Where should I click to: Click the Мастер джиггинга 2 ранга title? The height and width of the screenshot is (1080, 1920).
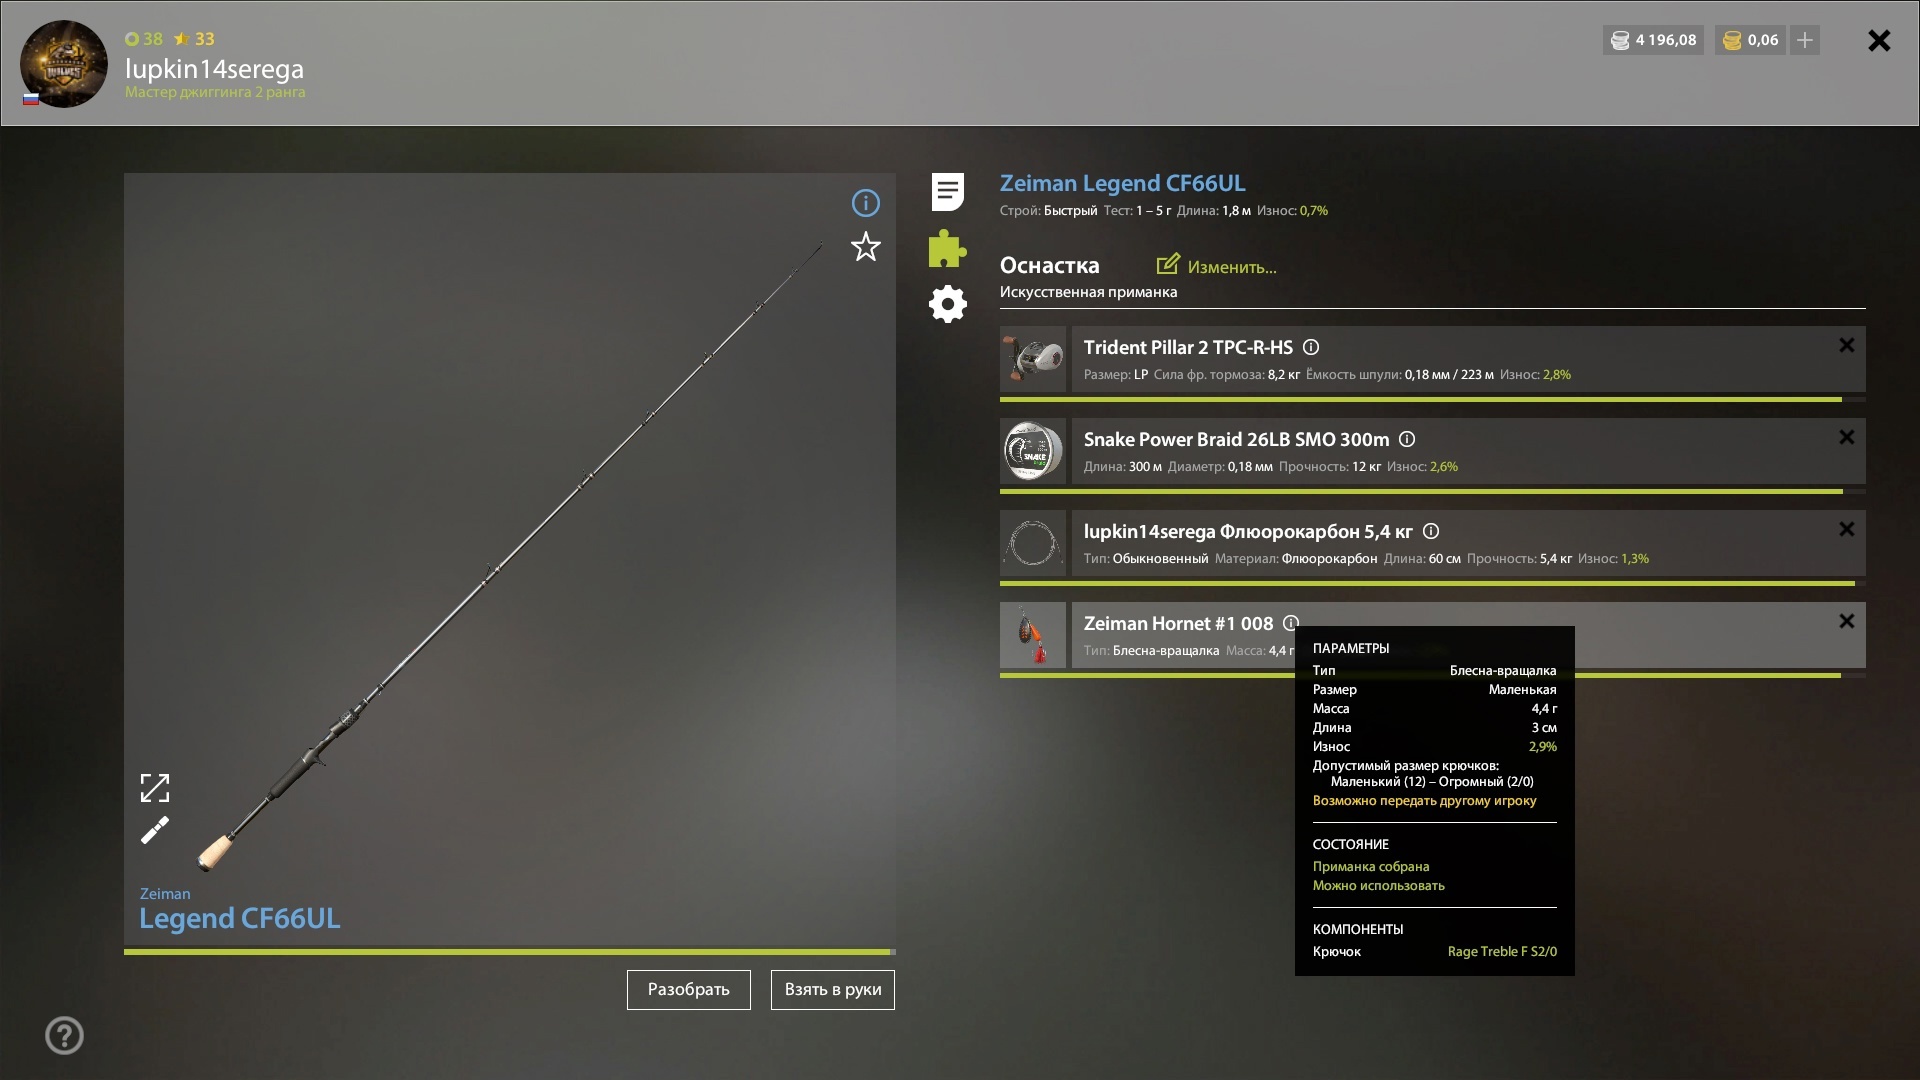(x=215, y=92)
